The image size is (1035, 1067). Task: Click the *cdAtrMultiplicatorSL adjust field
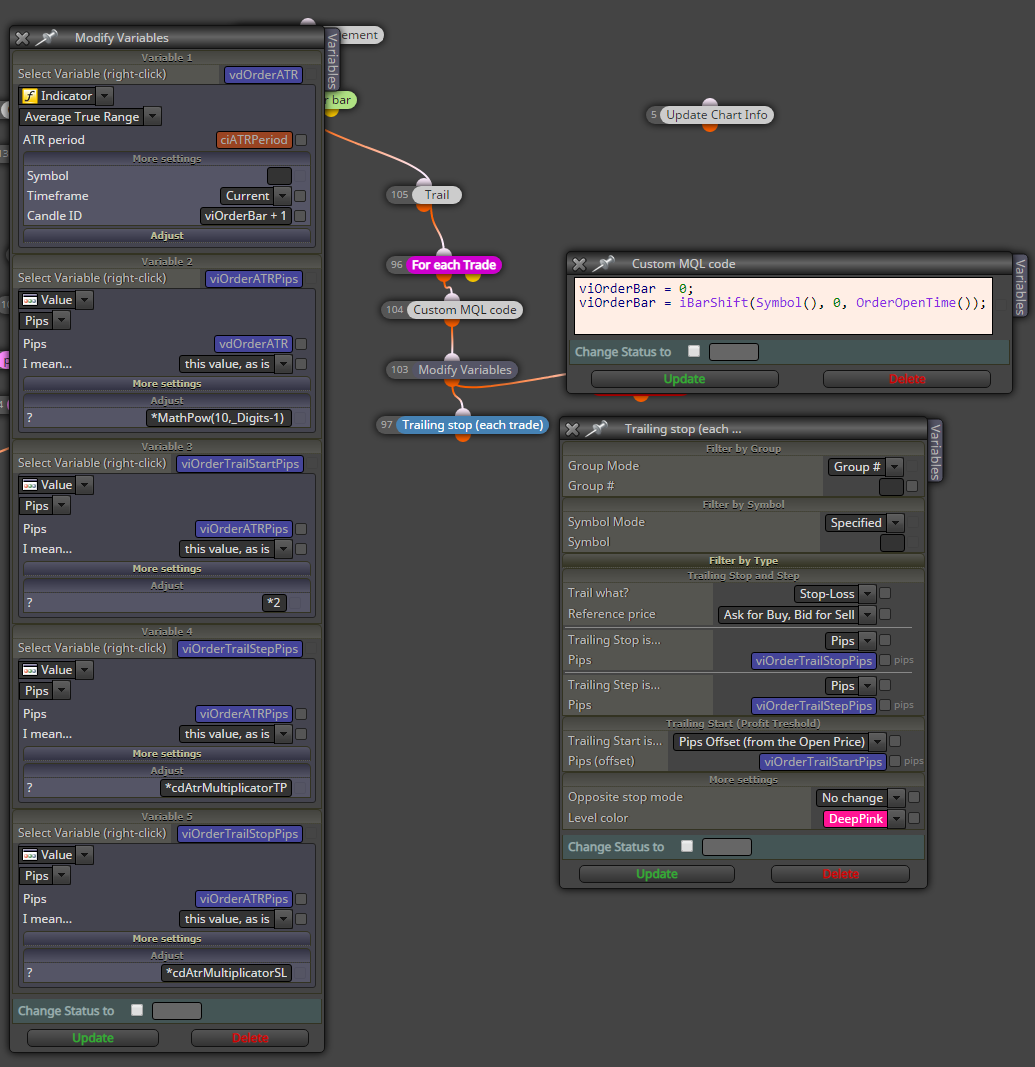(227, 973)
